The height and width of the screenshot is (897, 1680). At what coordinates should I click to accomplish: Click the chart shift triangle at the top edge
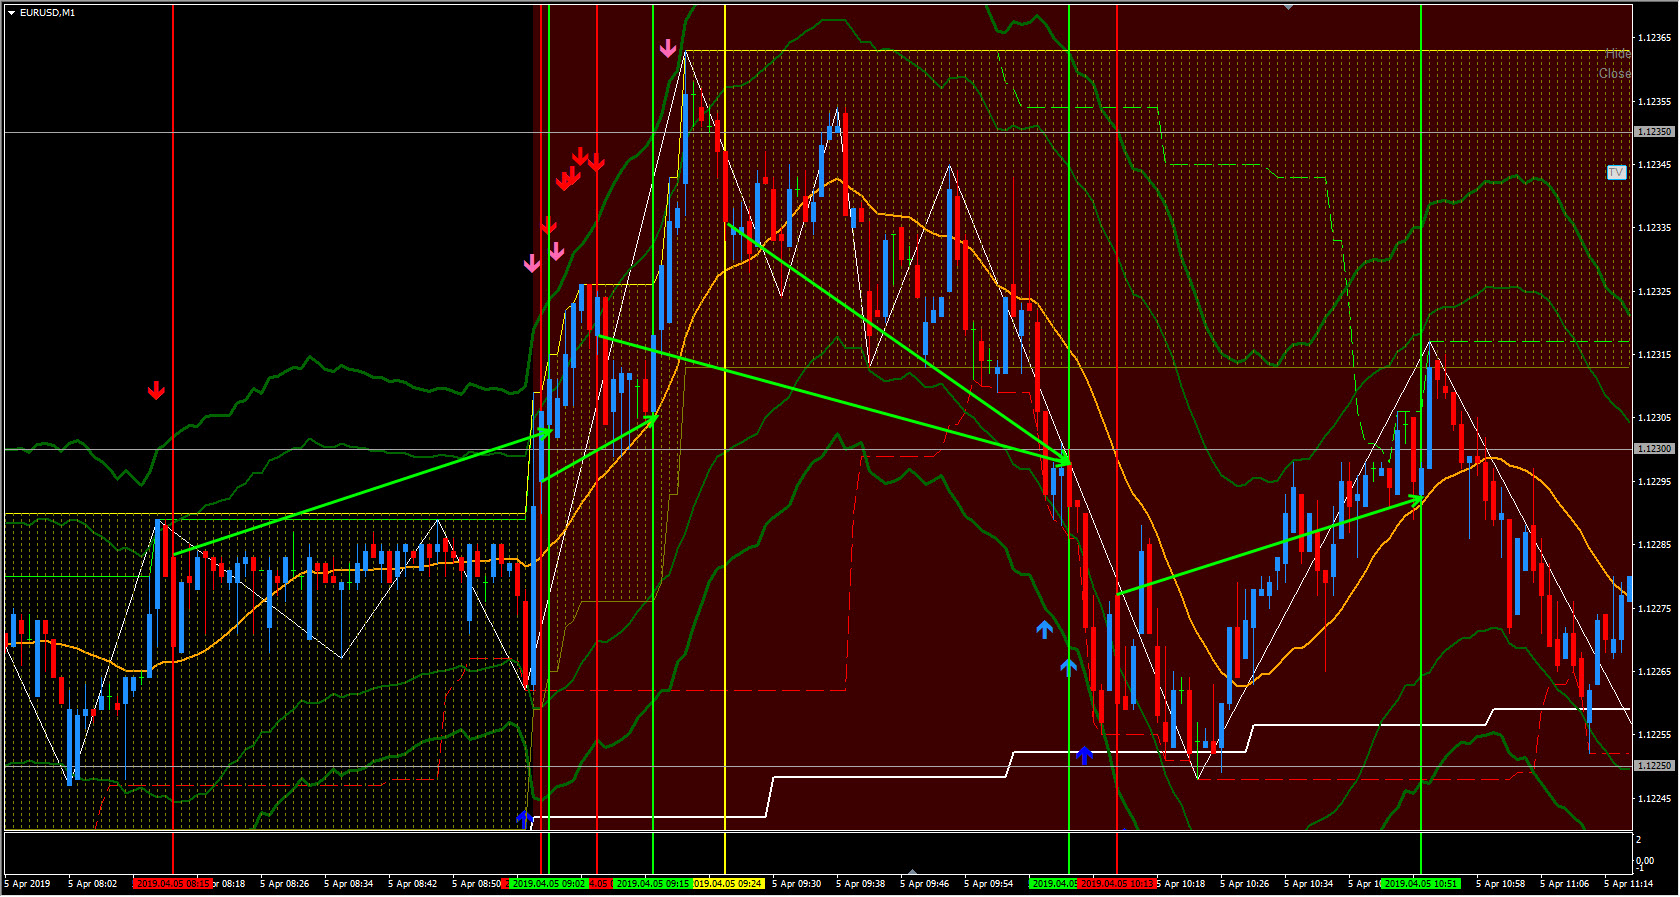tap(1288, 7)
